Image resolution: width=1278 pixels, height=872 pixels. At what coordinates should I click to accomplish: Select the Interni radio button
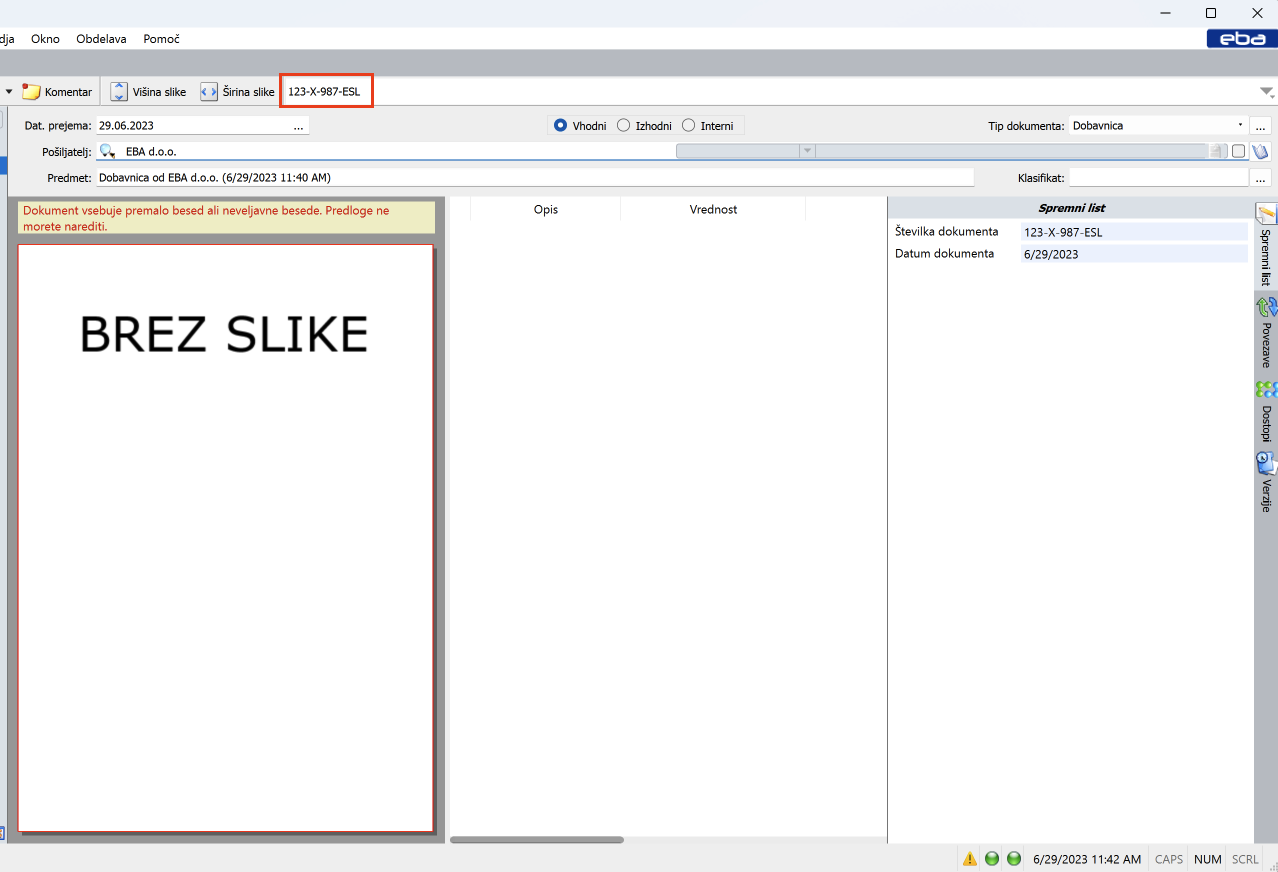(688, 126)
